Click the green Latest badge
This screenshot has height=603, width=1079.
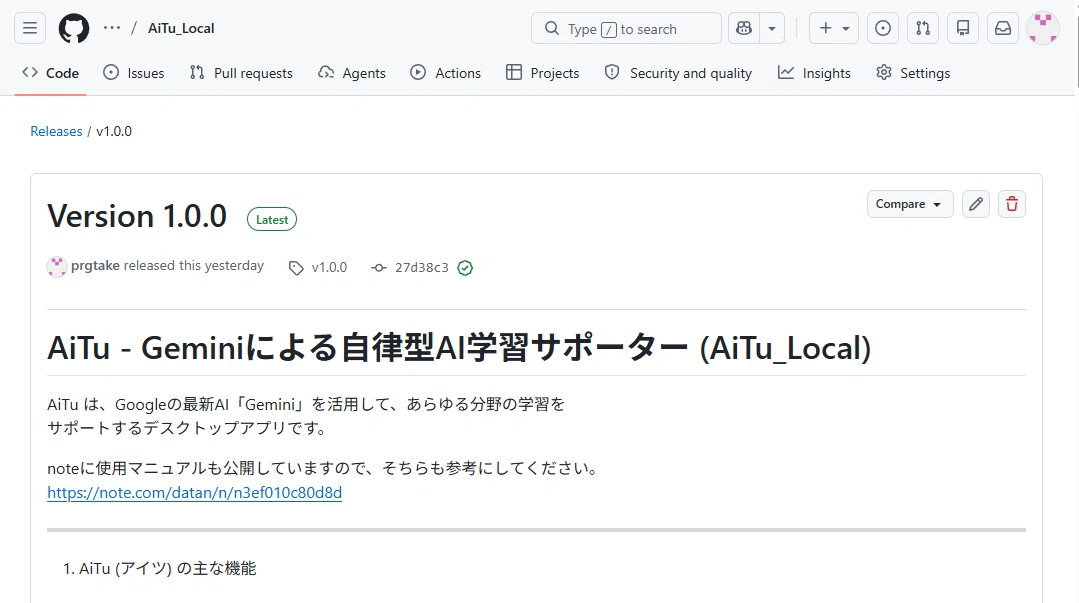tap(272, 220)
